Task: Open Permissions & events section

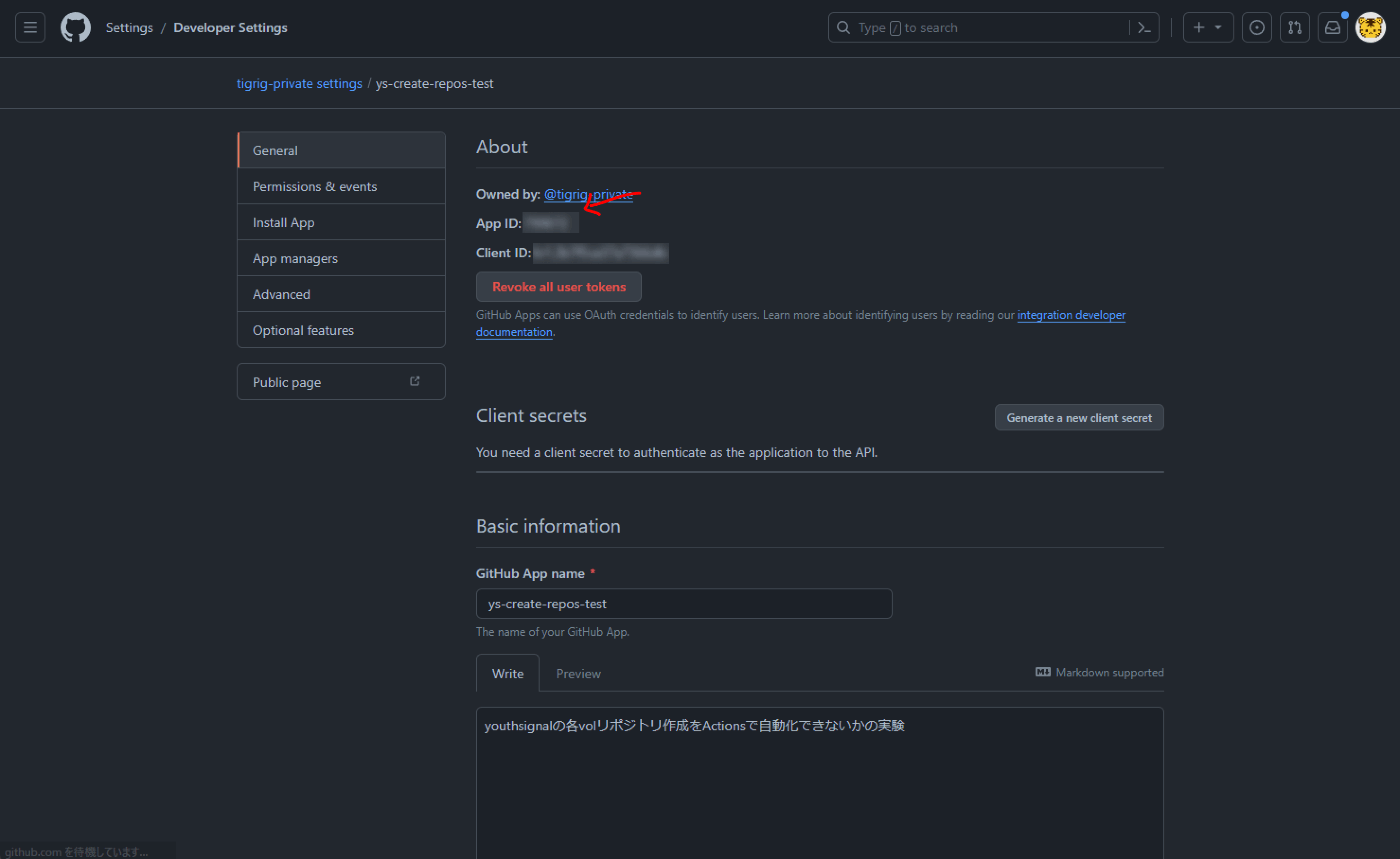Action: [x=341, y=186]
